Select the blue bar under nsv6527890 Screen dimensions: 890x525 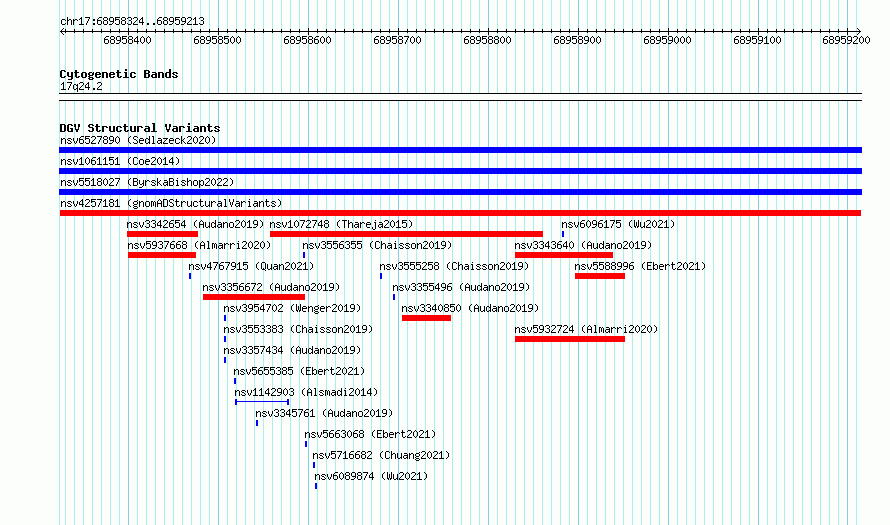[x=460, y=150]
